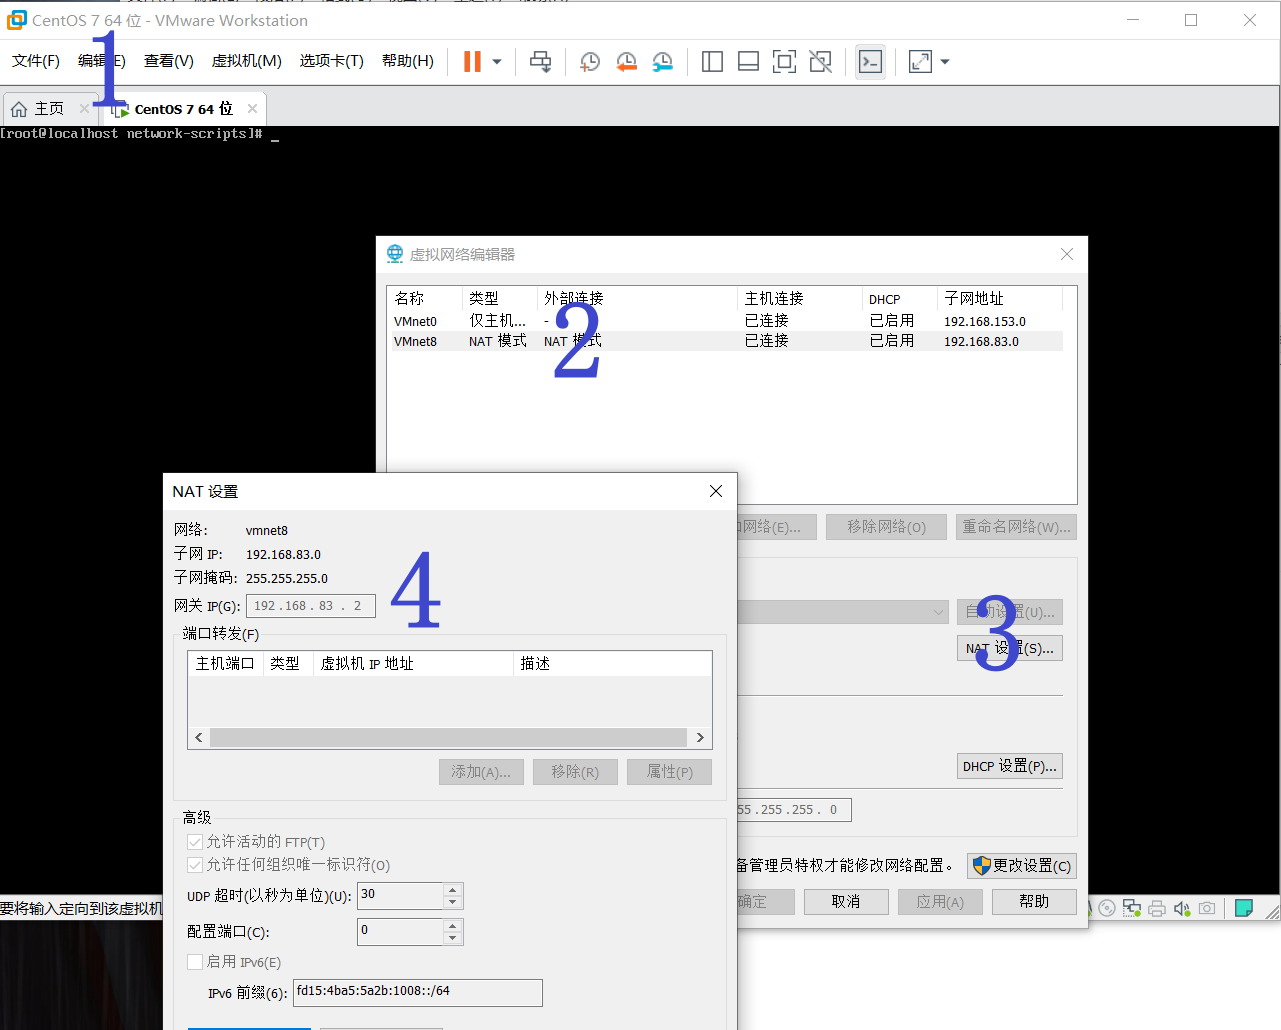Screen dimensions: 1281x1030
Task: Click the 帮助 button in the network editor
Action: (x=1034, y=901)
